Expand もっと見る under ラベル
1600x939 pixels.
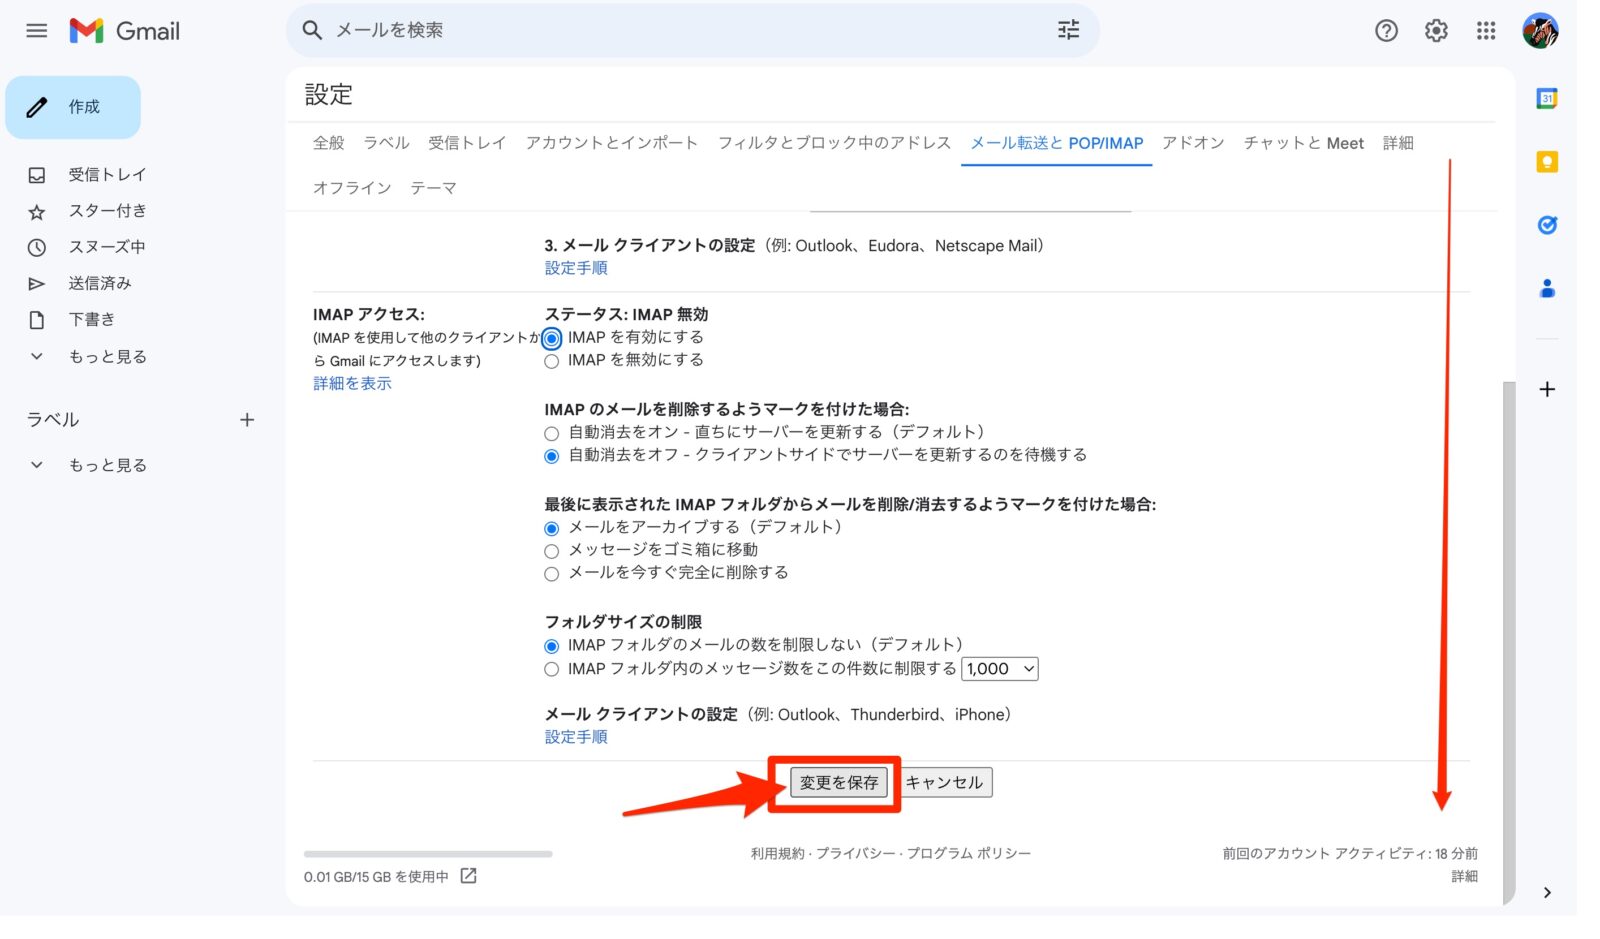pos(107,465)
